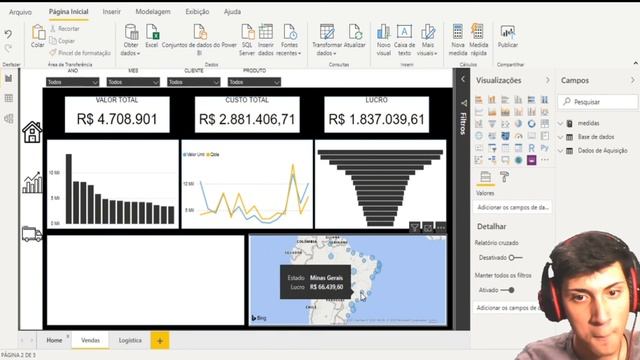Get more visuals via ellipsis icon
This screenshot has width=640, height=360.
point(544,160)
